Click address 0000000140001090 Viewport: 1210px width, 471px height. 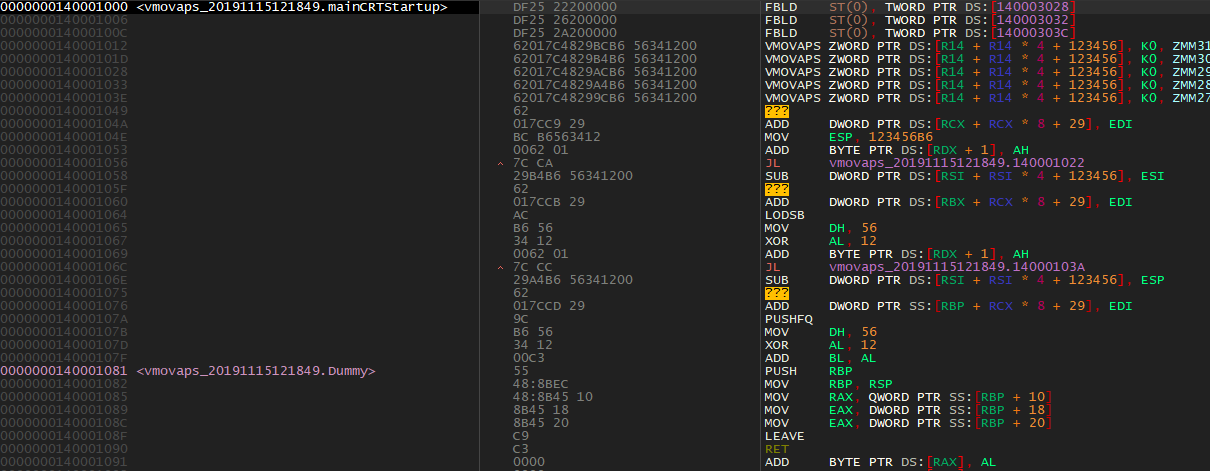[64, 449]
